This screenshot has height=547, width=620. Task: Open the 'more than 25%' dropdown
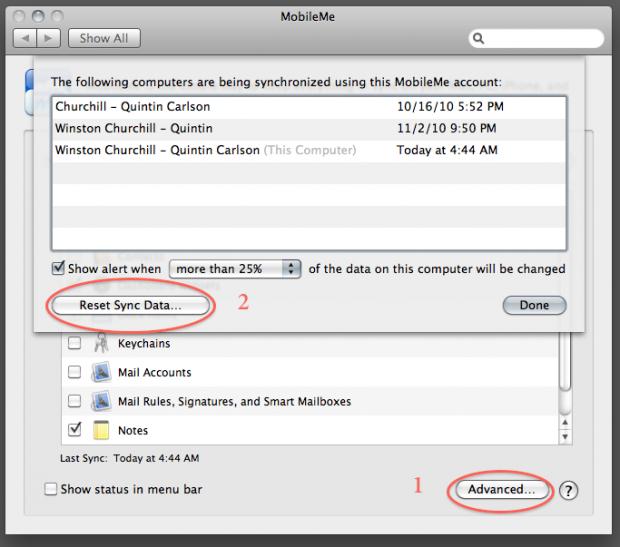(235, 269)
